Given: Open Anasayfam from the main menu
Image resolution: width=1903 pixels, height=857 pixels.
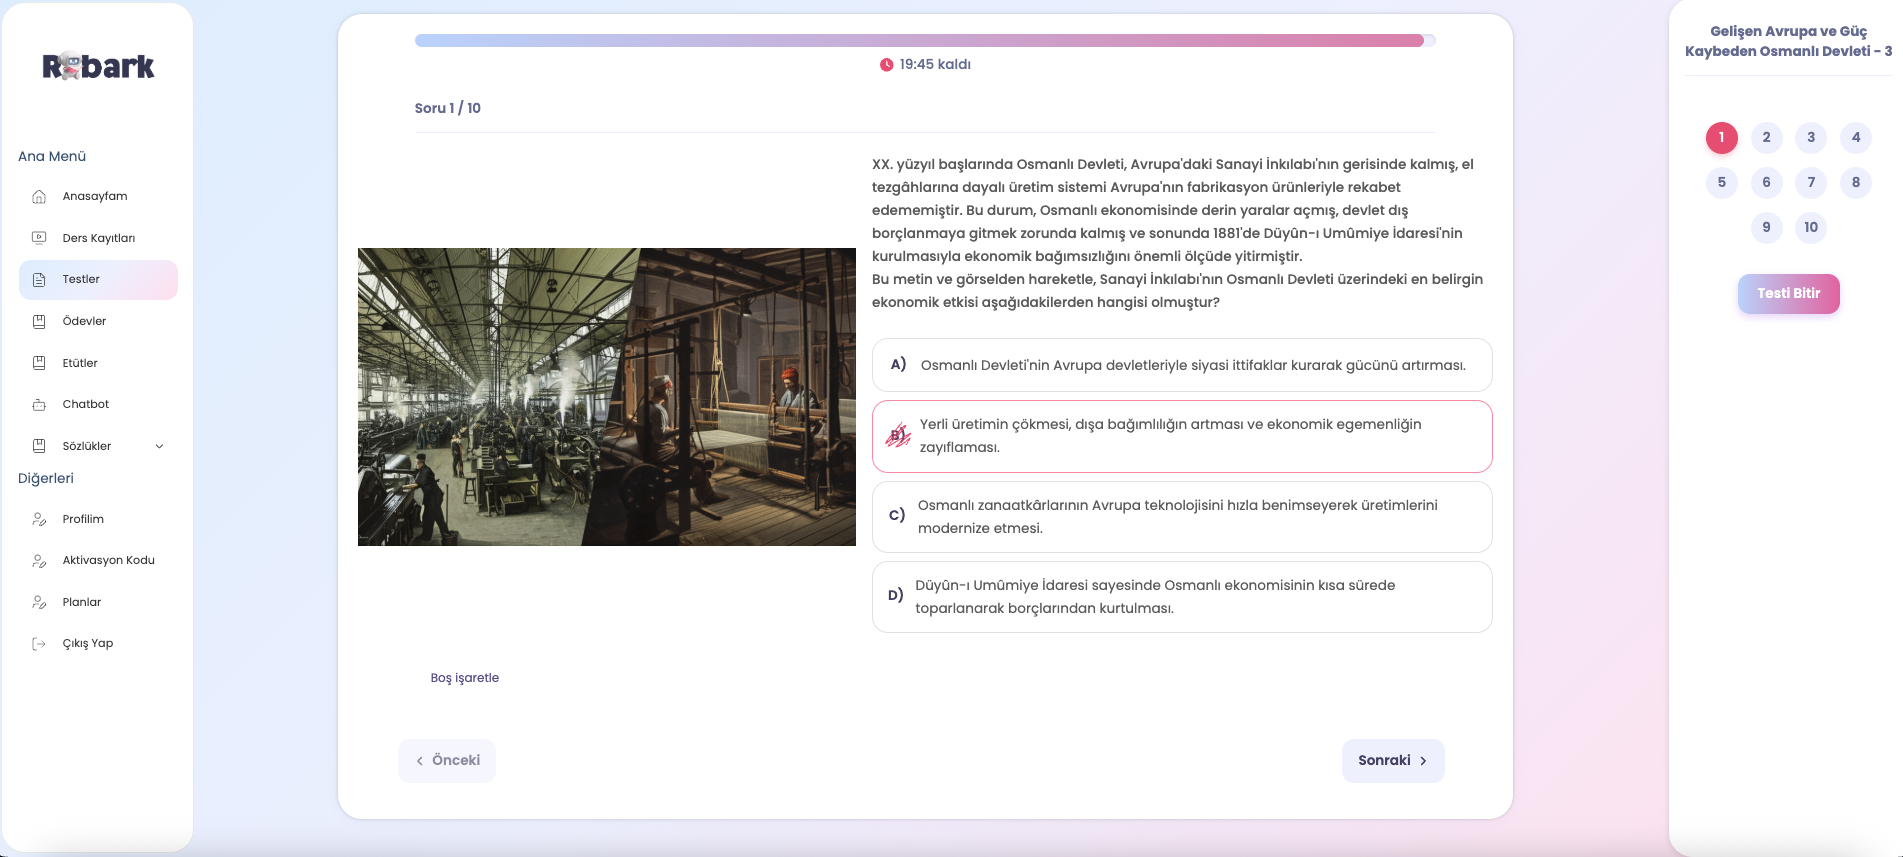Looking at the screenshot, I should click(x=98, y=196).
